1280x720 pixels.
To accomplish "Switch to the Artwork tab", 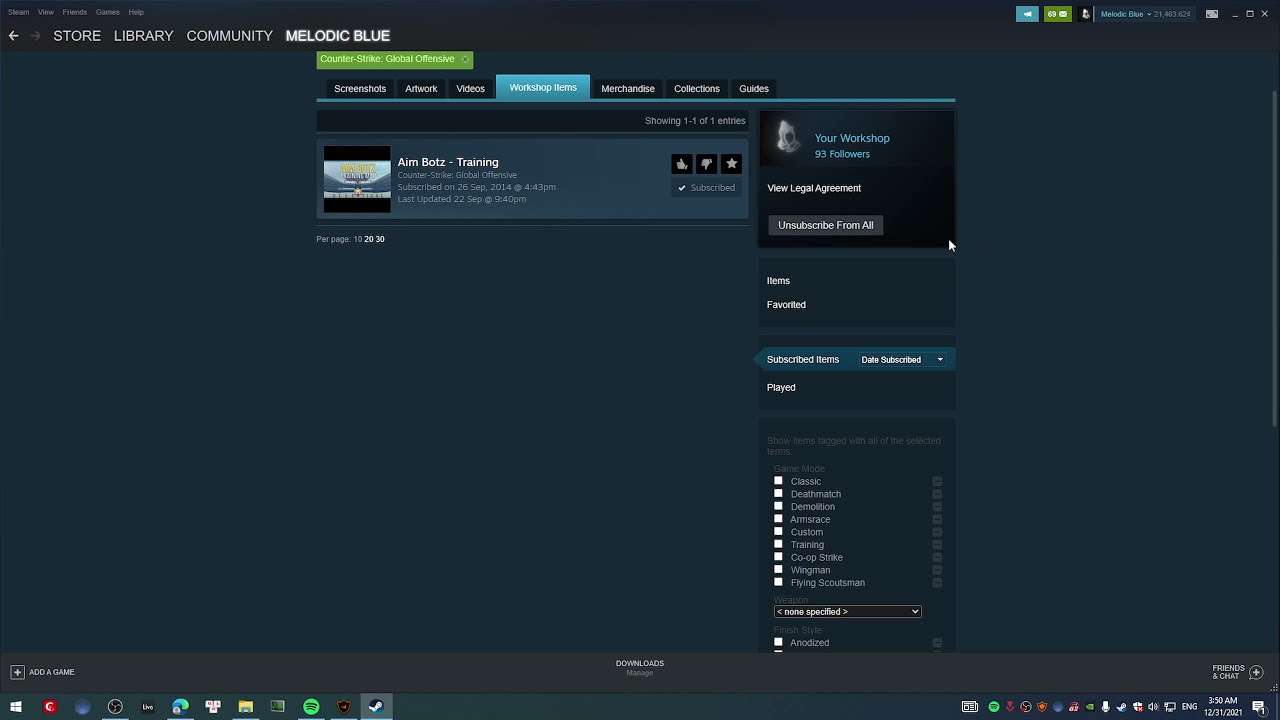I will (421, 89).
